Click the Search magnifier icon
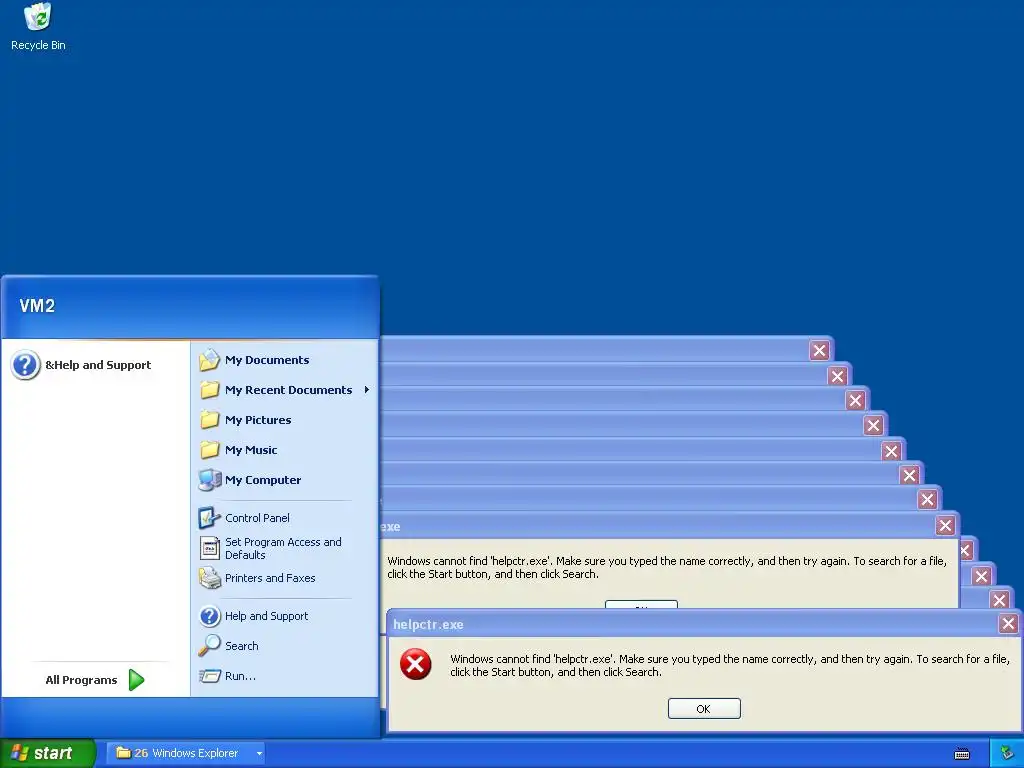This screenshot has width=1024, height=768. [x=210, y=645]
